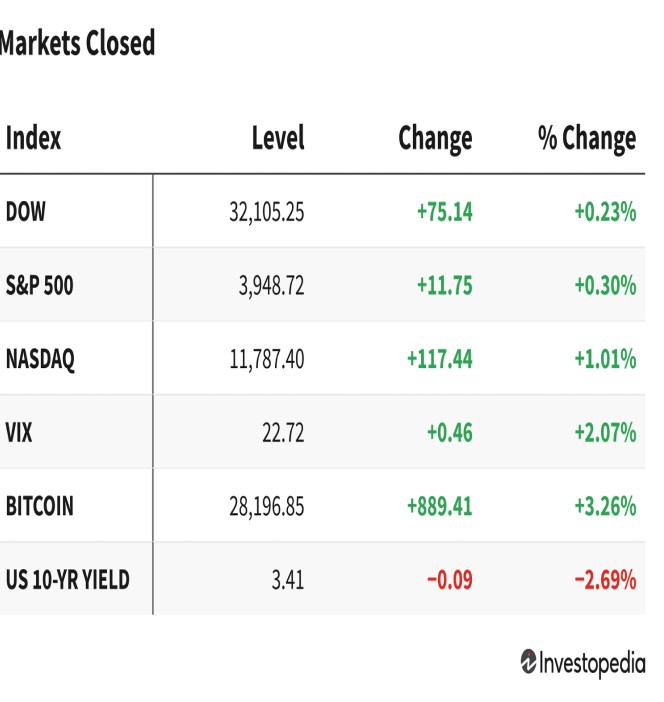Click the Level column header
Viewport: 664px width, 702px height.
point(278,138)
